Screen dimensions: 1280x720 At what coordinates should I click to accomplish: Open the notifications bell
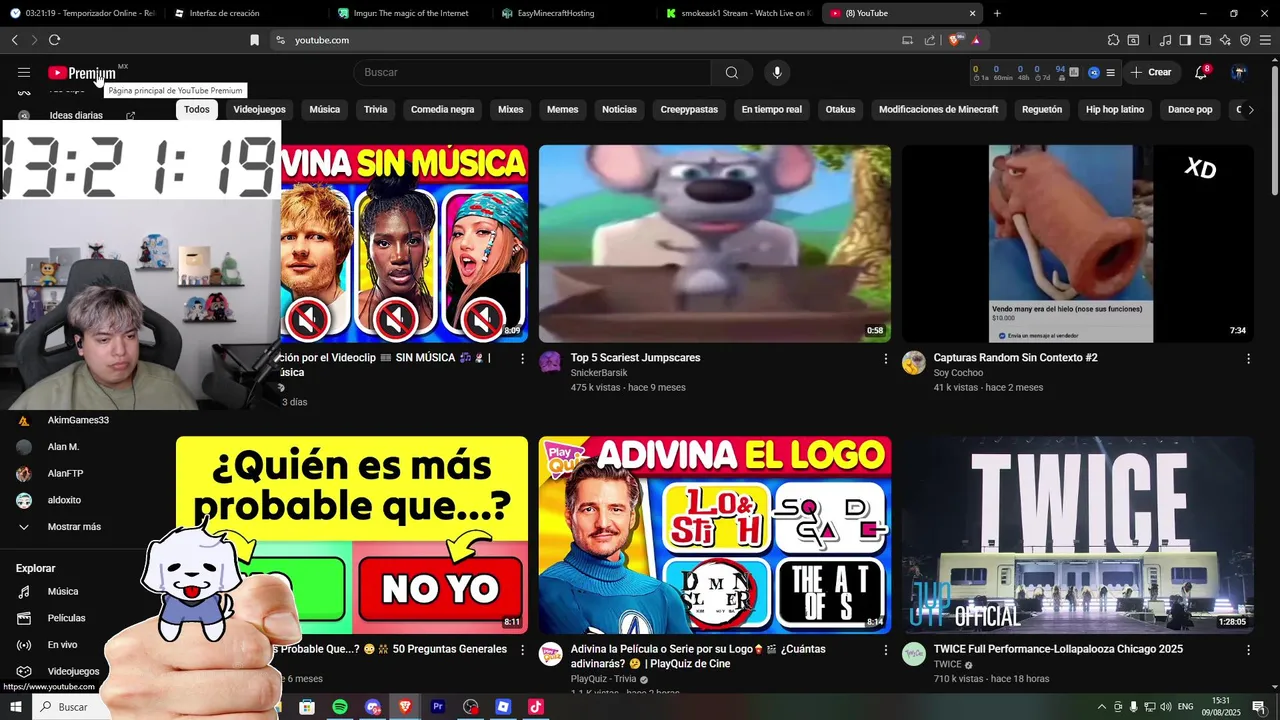(1201, 72)
